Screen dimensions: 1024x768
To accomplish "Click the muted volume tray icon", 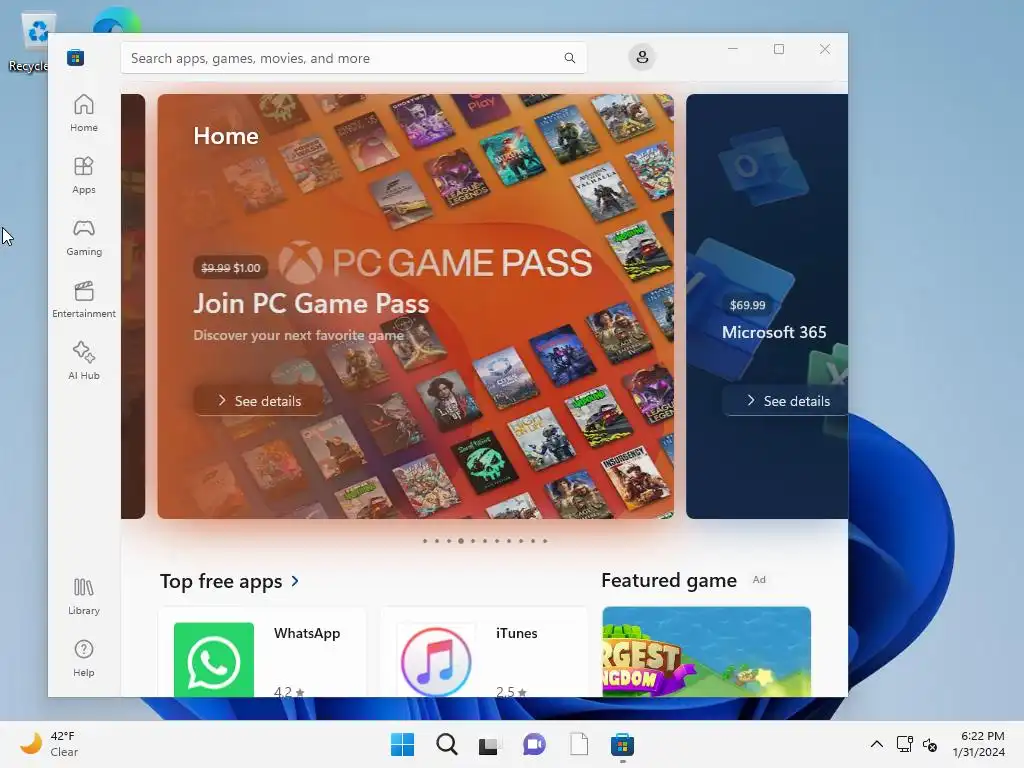I will click(930, 744).
